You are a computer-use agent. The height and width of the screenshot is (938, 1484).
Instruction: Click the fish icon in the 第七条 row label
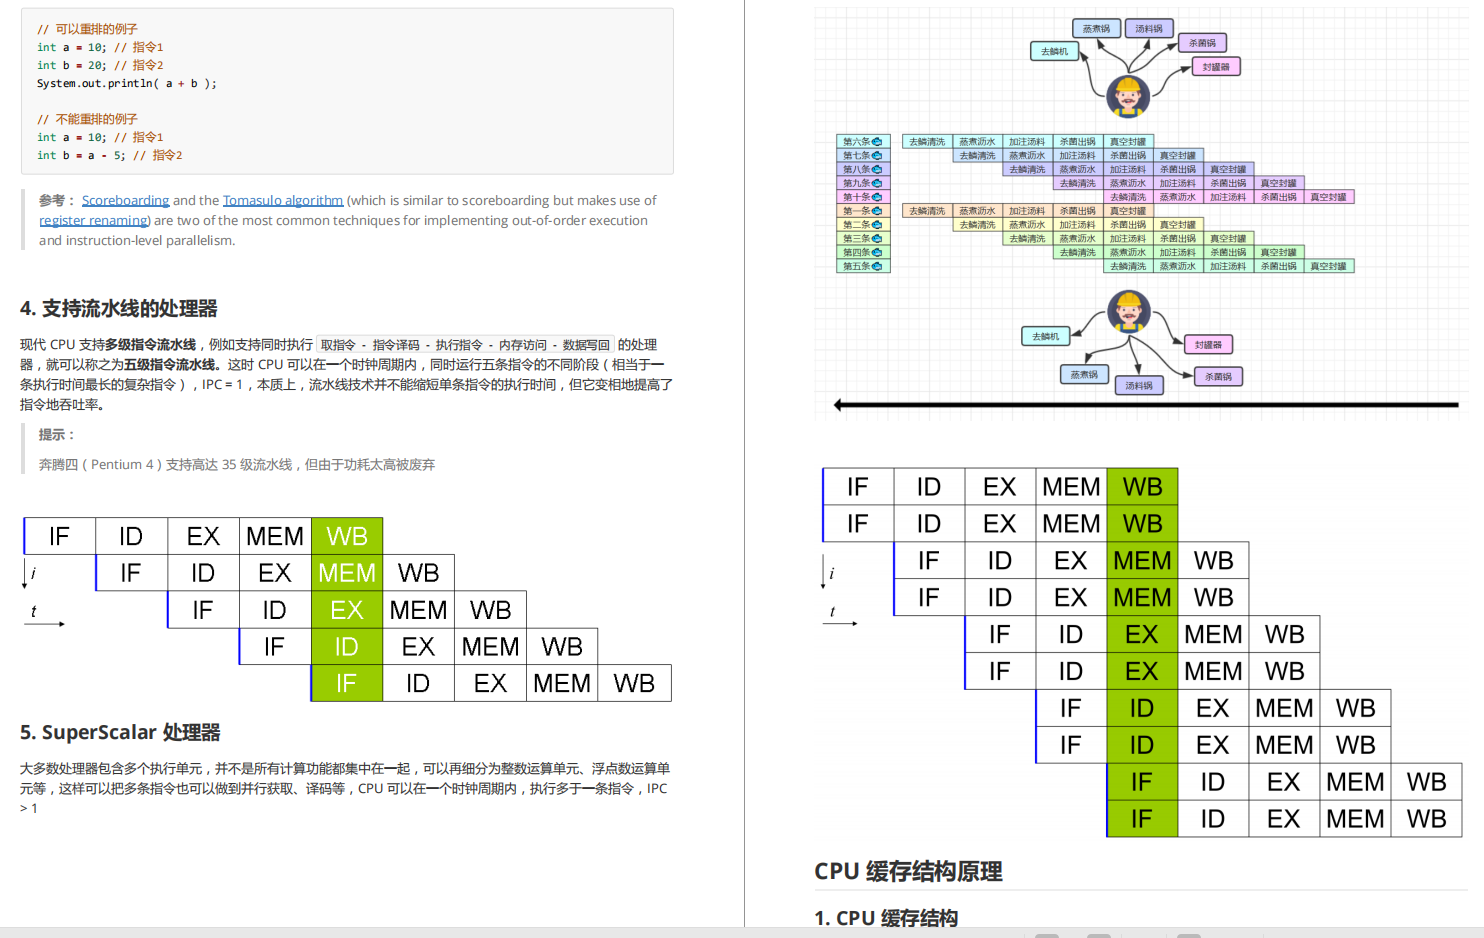point(877,156)
